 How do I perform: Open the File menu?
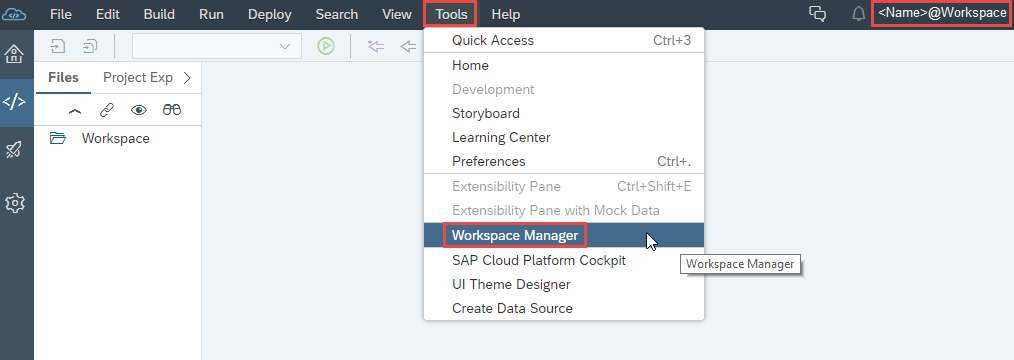pyautogui.click(x=61, y=14)
